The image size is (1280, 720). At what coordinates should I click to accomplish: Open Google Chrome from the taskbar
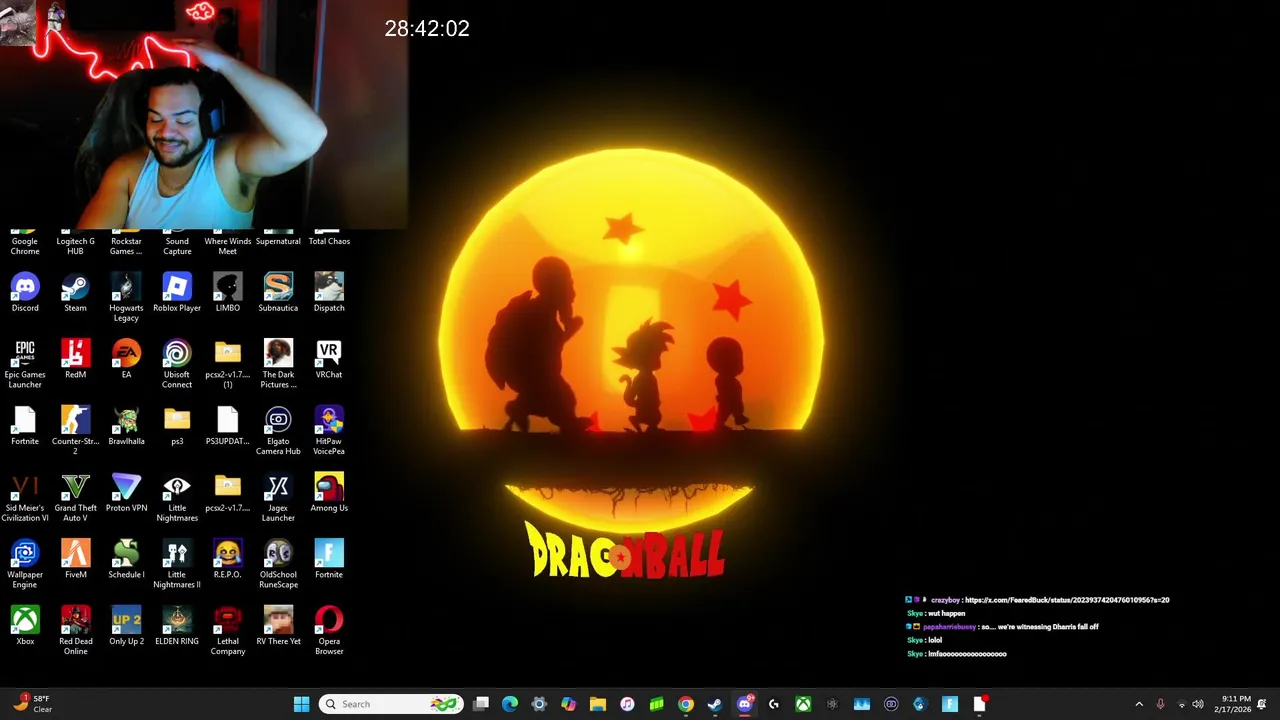point(686,704)
